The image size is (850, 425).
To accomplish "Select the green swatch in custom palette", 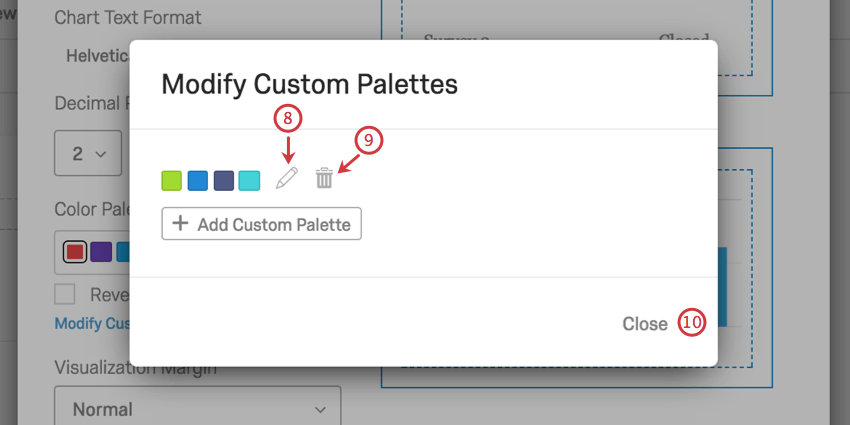I will (172, 180).
